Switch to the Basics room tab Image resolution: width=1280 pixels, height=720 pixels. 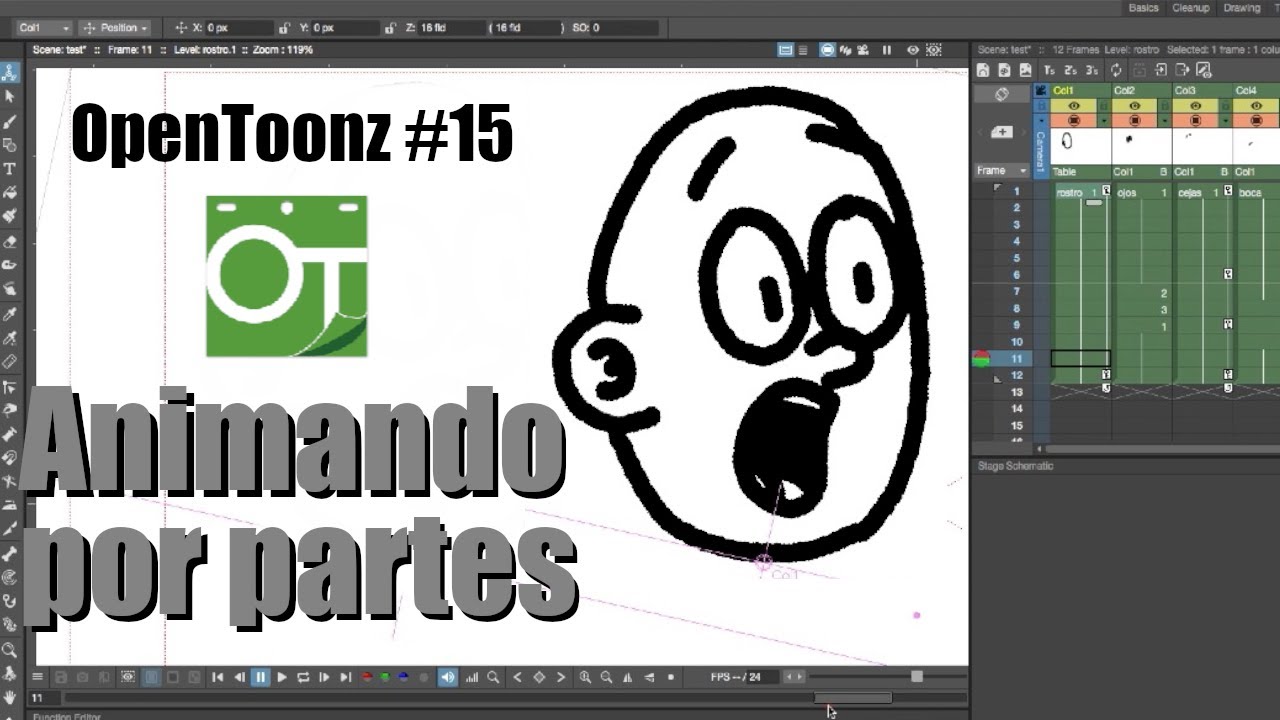click(x=1143, y=7)
